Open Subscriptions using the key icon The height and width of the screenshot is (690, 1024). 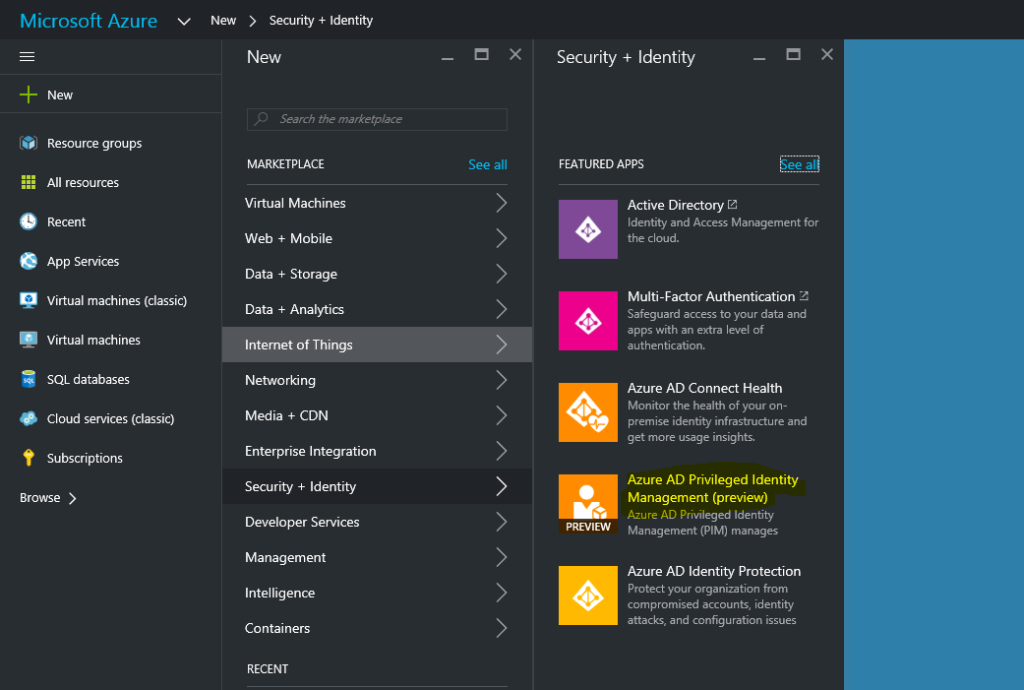(x=30, y=457)
